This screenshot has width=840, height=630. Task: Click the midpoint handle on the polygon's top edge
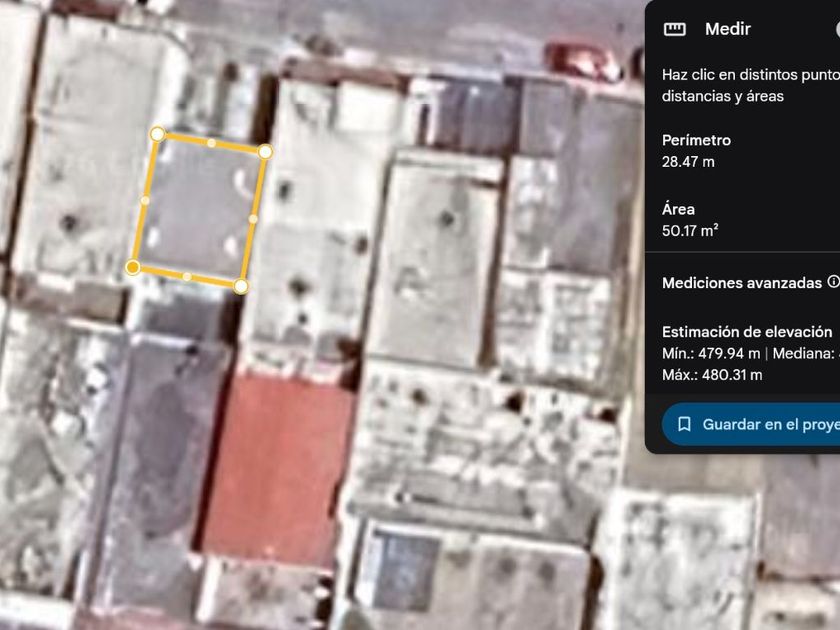pyautogui.click(x=212, y=143)
